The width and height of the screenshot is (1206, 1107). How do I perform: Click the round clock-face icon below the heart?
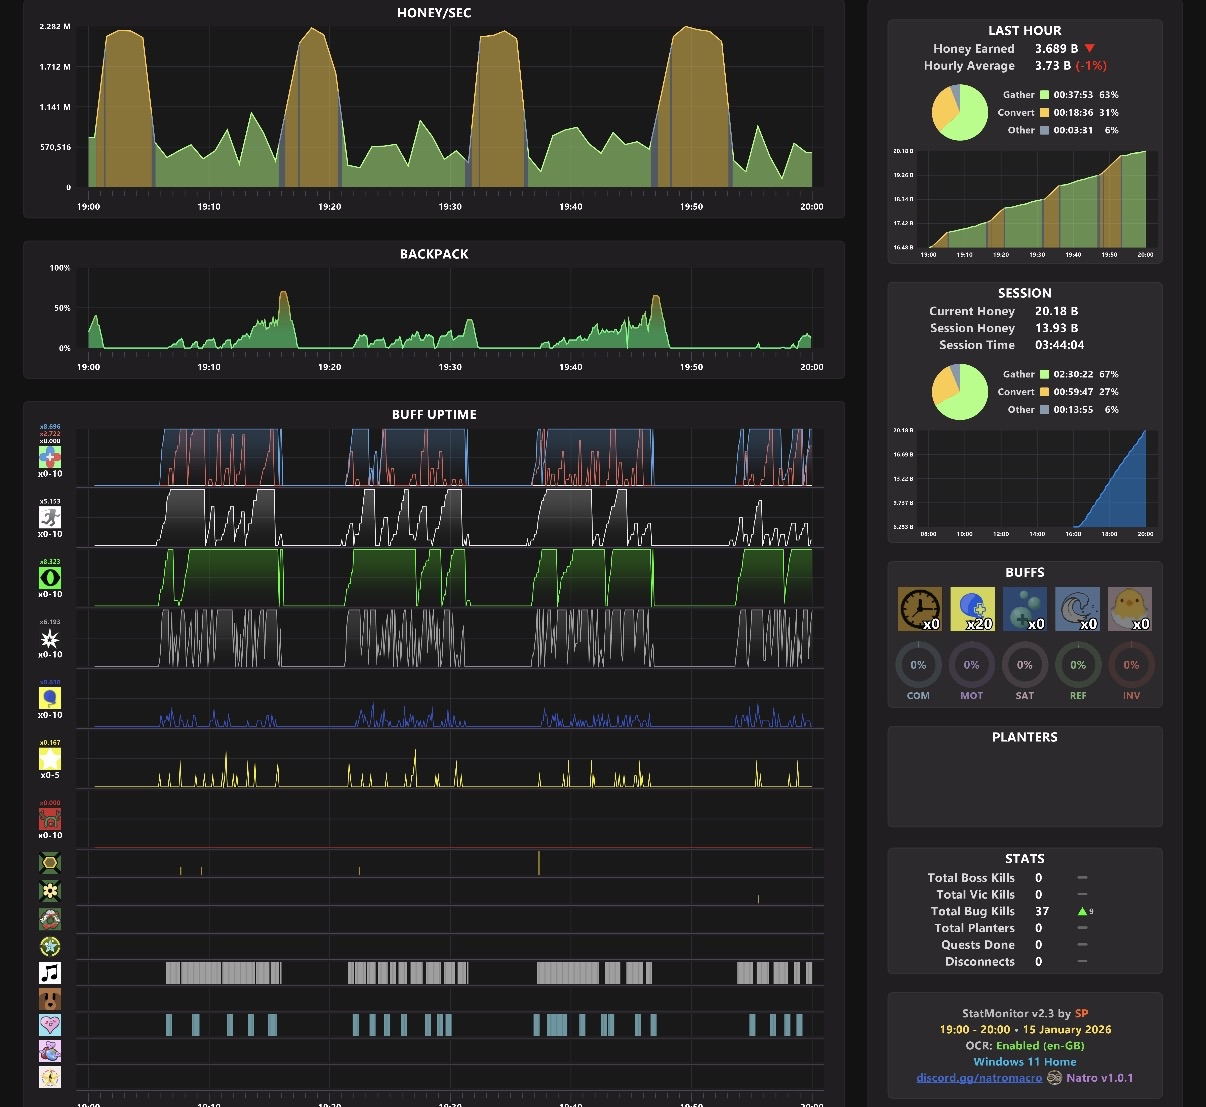(50, 1077)
